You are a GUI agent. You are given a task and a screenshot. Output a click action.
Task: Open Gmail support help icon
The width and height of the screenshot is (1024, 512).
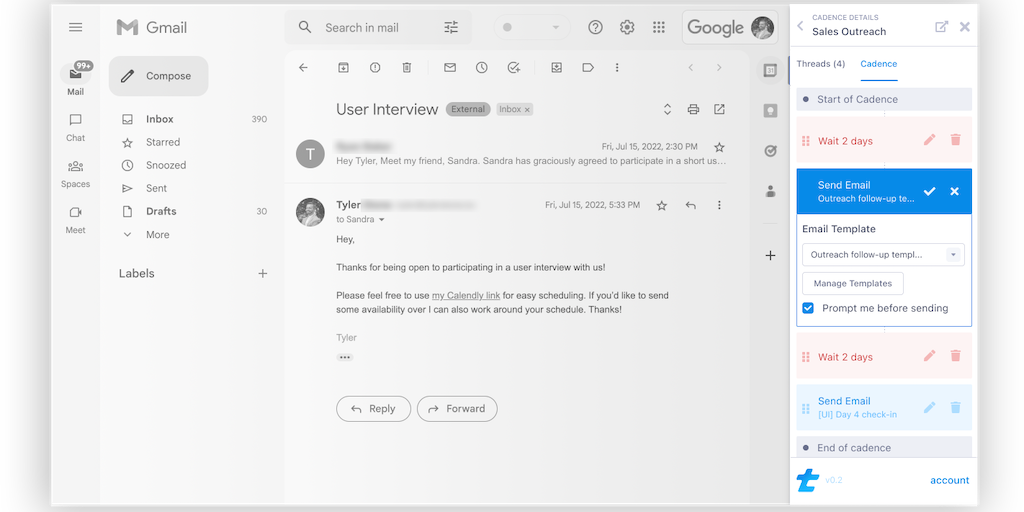point(595,27)
